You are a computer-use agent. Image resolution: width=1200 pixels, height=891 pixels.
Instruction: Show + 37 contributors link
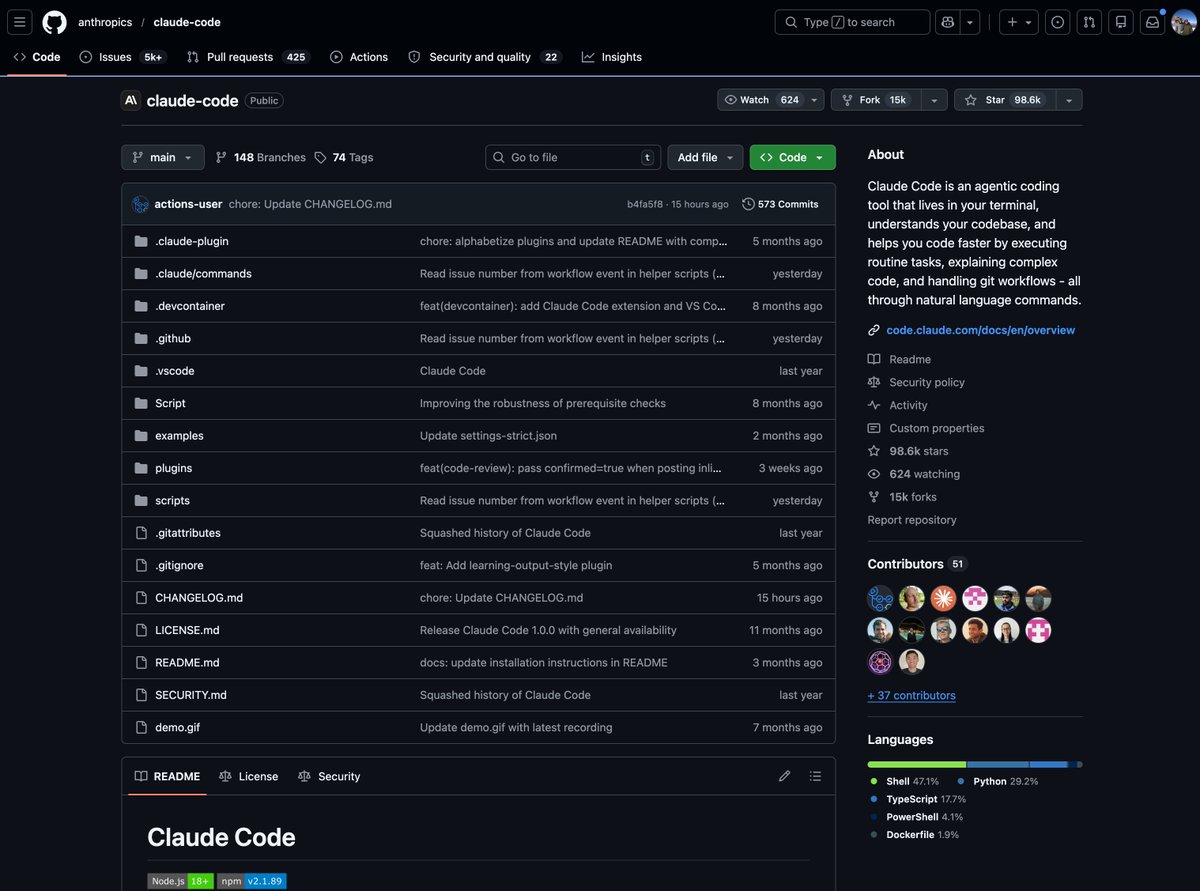click(x=912, y=695)
